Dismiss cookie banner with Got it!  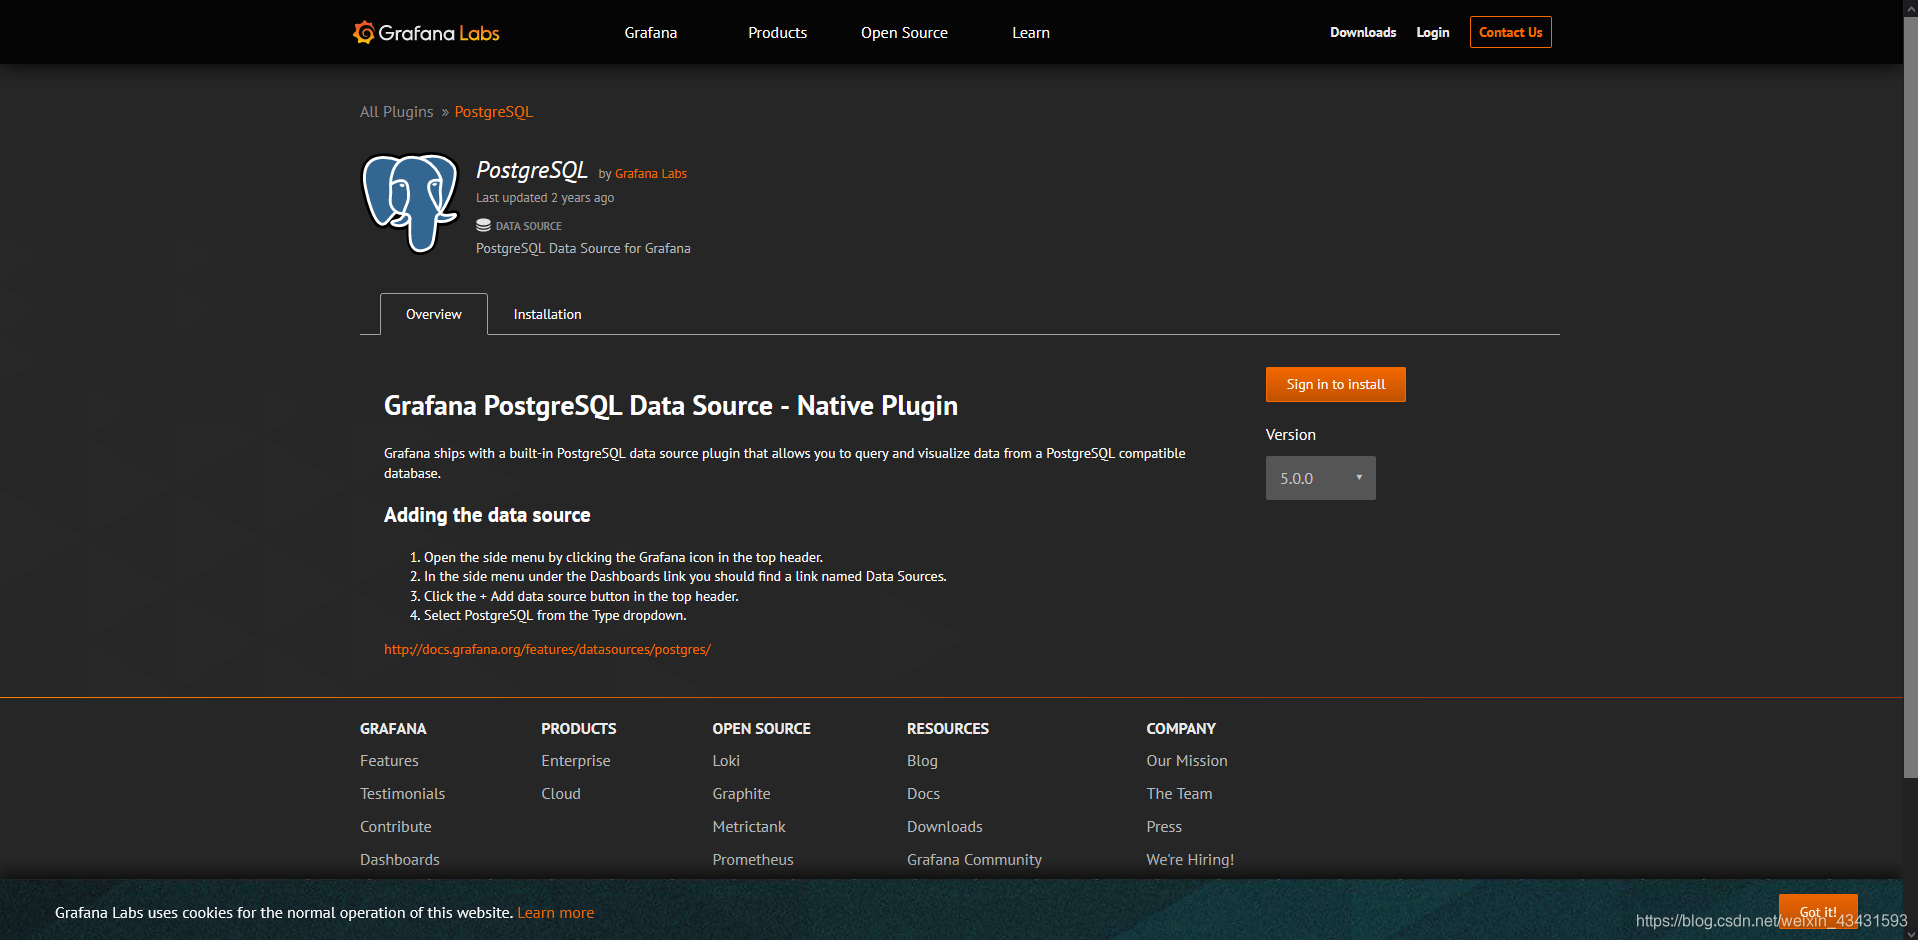click(x=1818, y=911)
